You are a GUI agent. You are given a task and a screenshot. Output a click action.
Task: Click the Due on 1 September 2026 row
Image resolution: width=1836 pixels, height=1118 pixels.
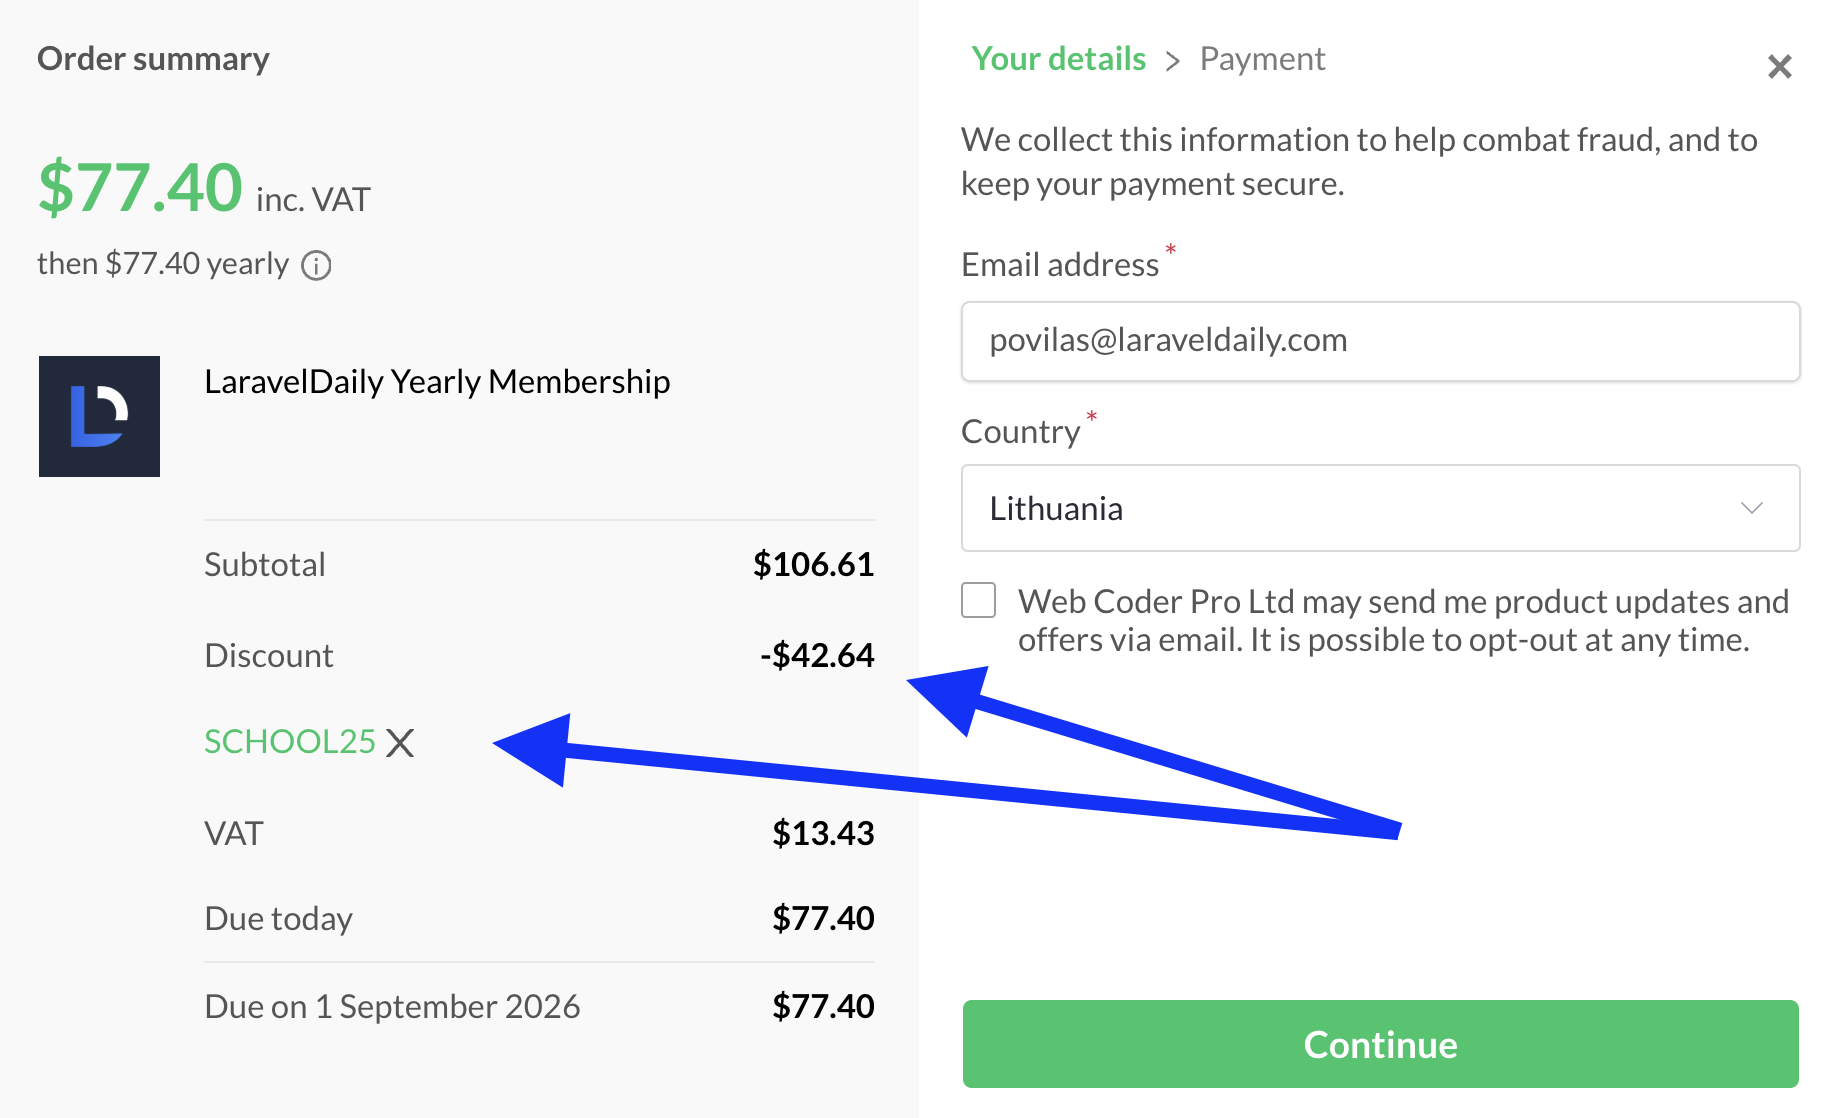tap(539, 1006)
